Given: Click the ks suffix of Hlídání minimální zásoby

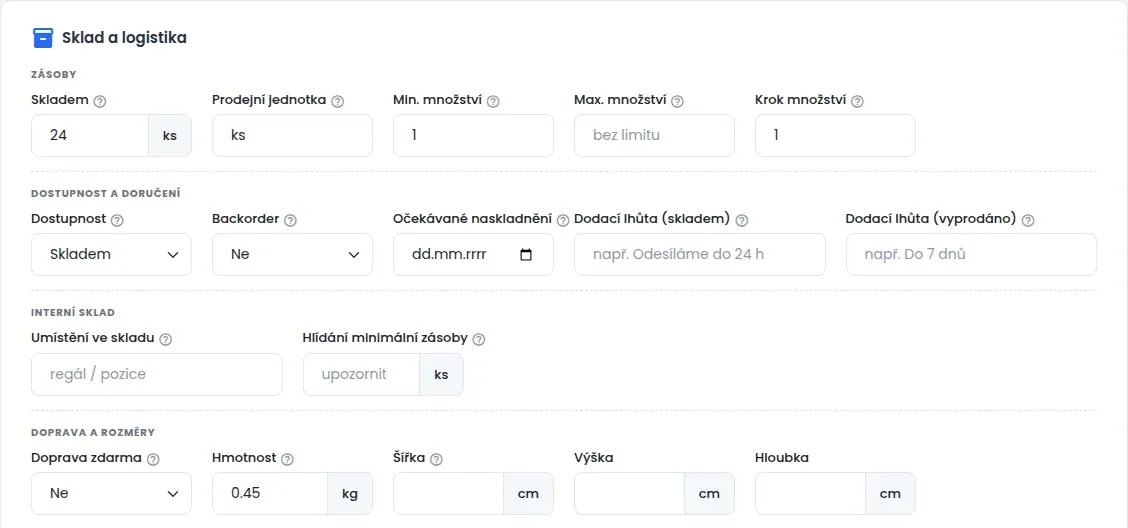Looking at the screenshot, I should click(x=441, y=374).
